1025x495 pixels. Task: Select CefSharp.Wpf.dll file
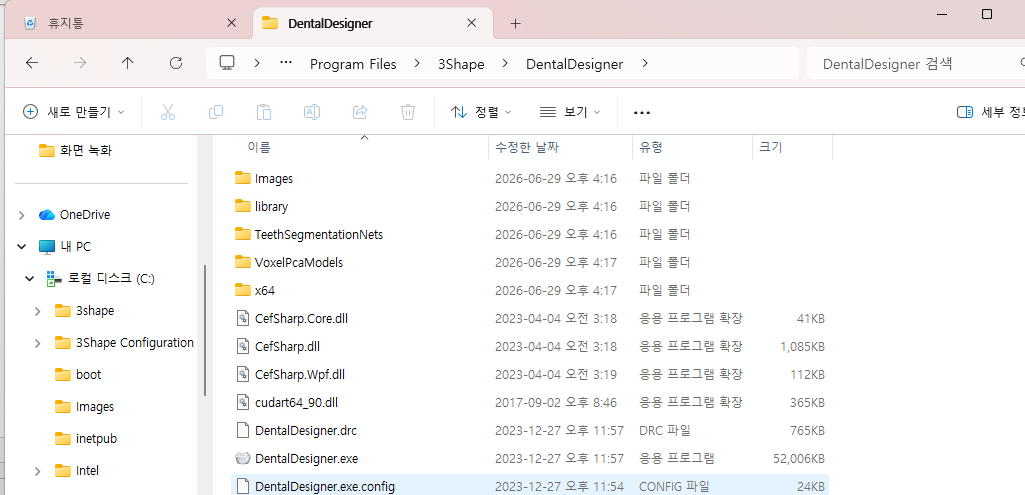pyautogui.click(x=530, y=375)
